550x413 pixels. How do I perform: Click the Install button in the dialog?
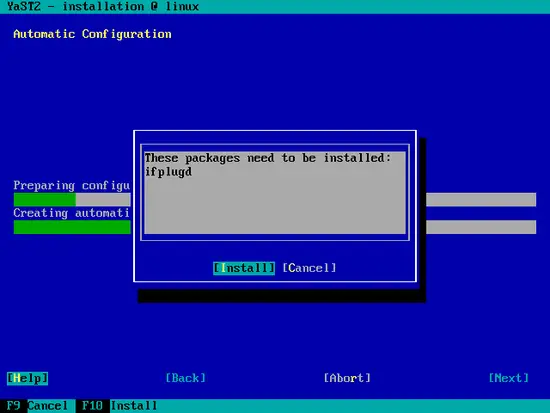[244, 268]
